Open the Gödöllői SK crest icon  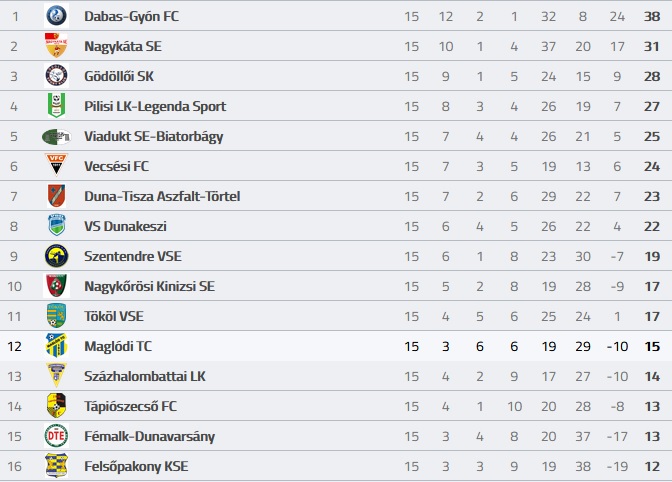pos(56,76)
